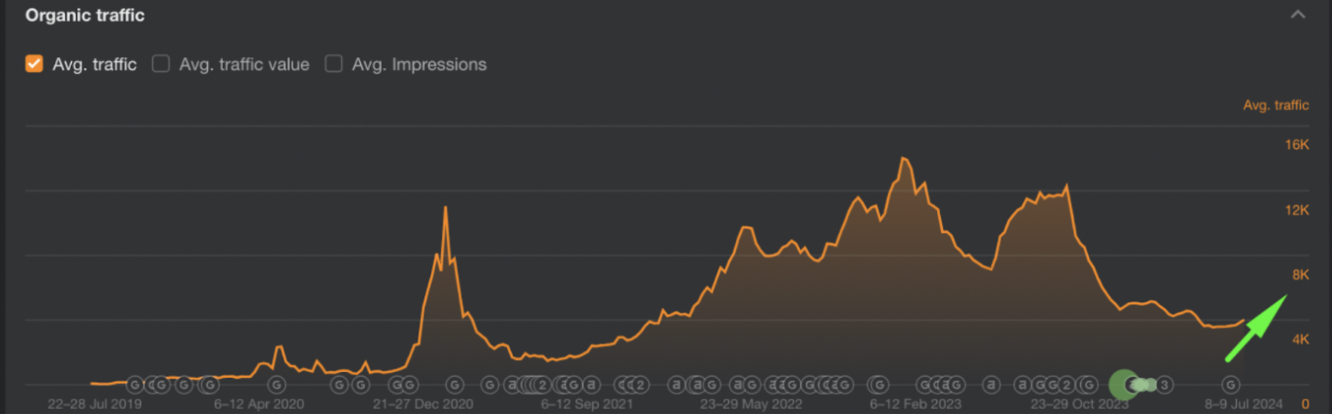The width and height of the screenshot is (1332, 414).
Task: Click the Organic traffic panel title
Action: [85, 15]
